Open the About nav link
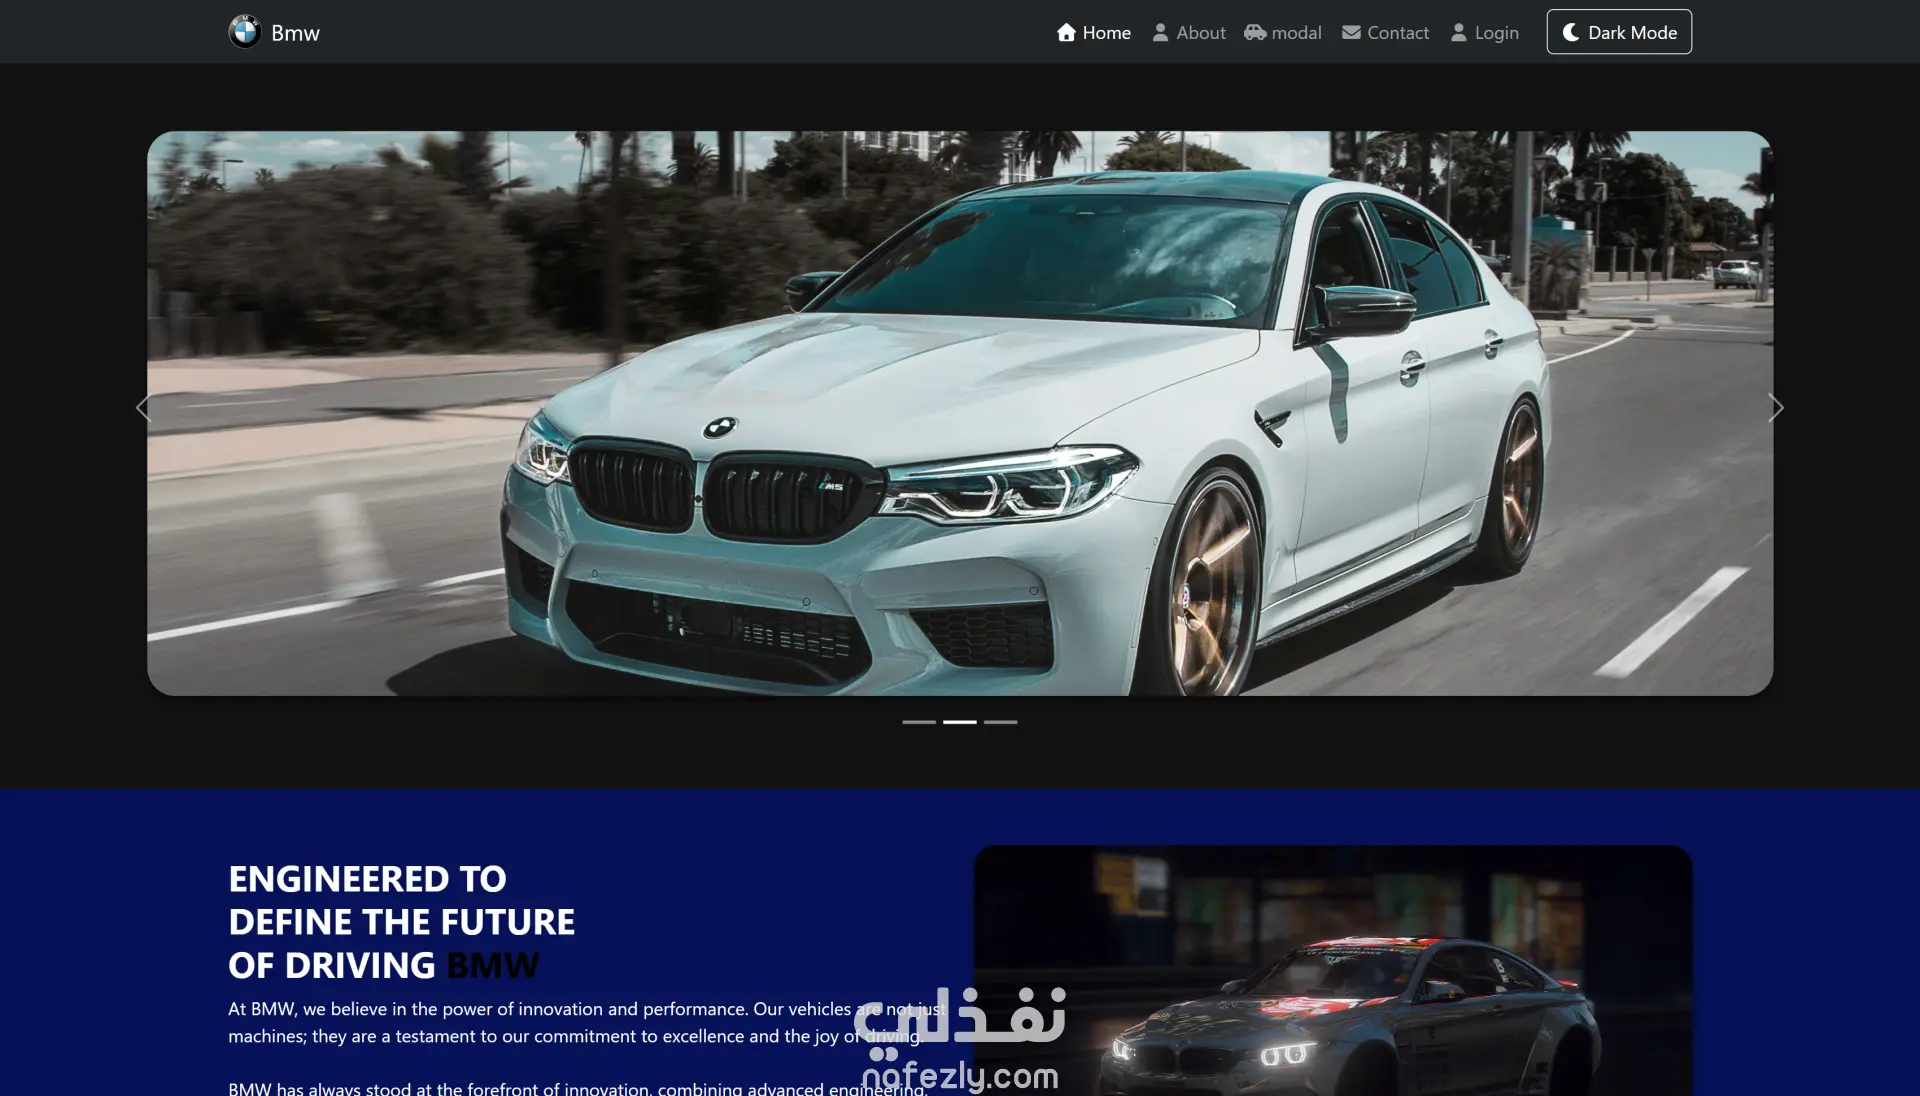 coord(1200,33)
